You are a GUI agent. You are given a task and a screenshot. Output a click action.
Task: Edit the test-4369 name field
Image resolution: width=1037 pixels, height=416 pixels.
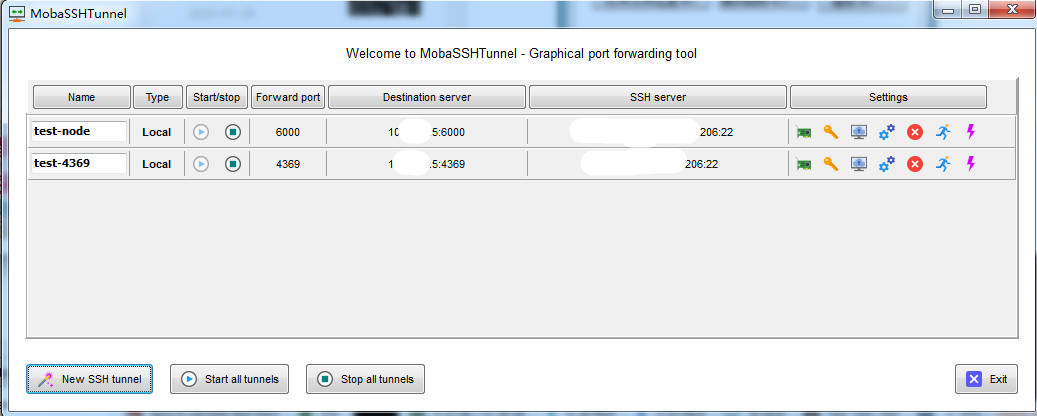[79, 163]
